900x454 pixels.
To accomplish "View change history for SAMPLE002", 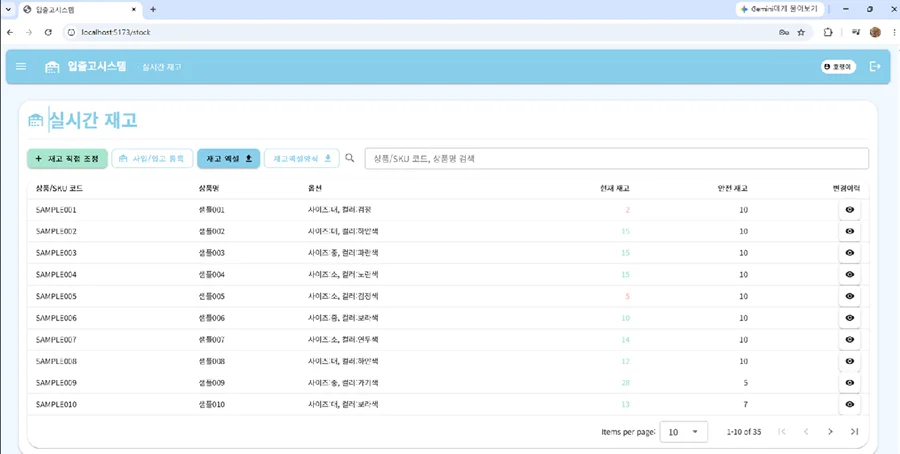I will point(849,231).
